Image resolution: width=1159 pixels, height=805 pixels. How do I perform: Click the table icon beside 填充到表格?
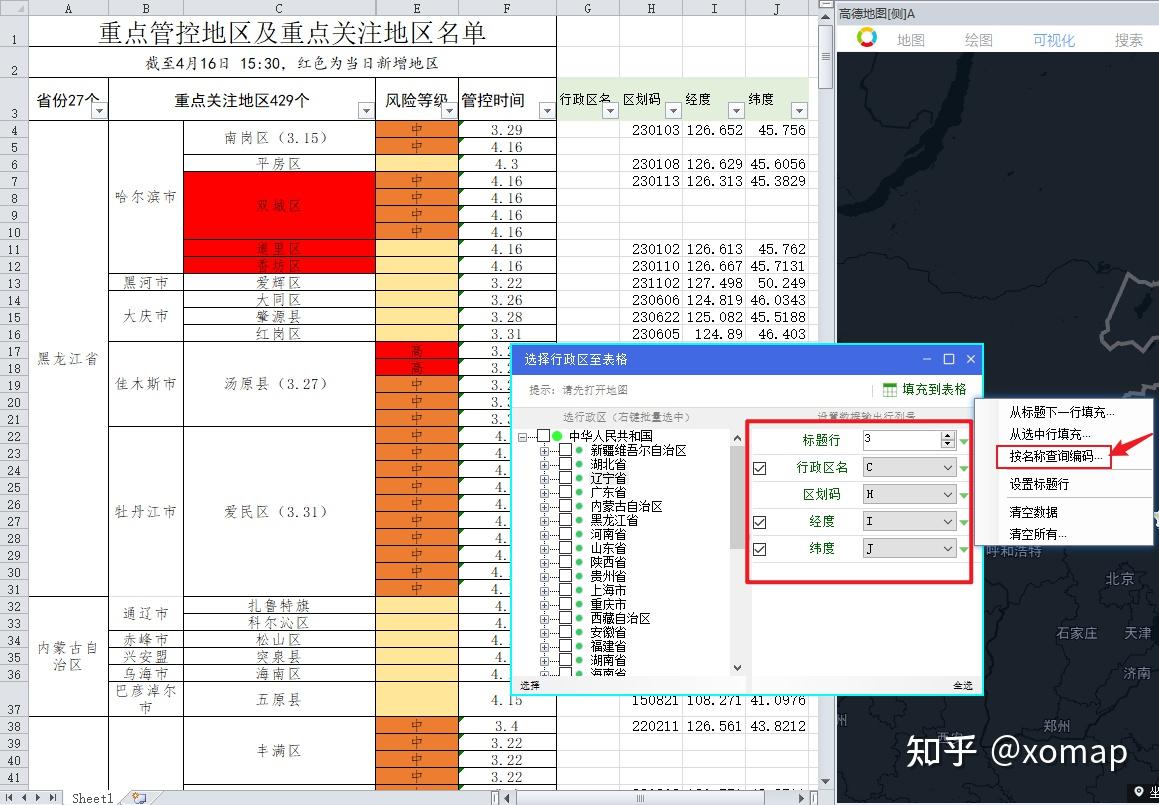click(x=890, y=390)
